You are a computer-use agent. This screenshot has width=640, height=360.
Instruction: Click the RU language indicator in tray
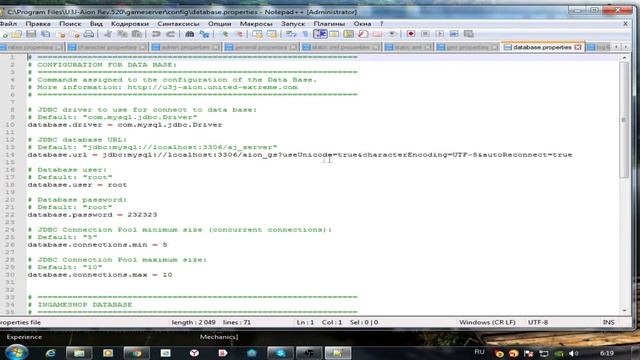coord(479,352)
